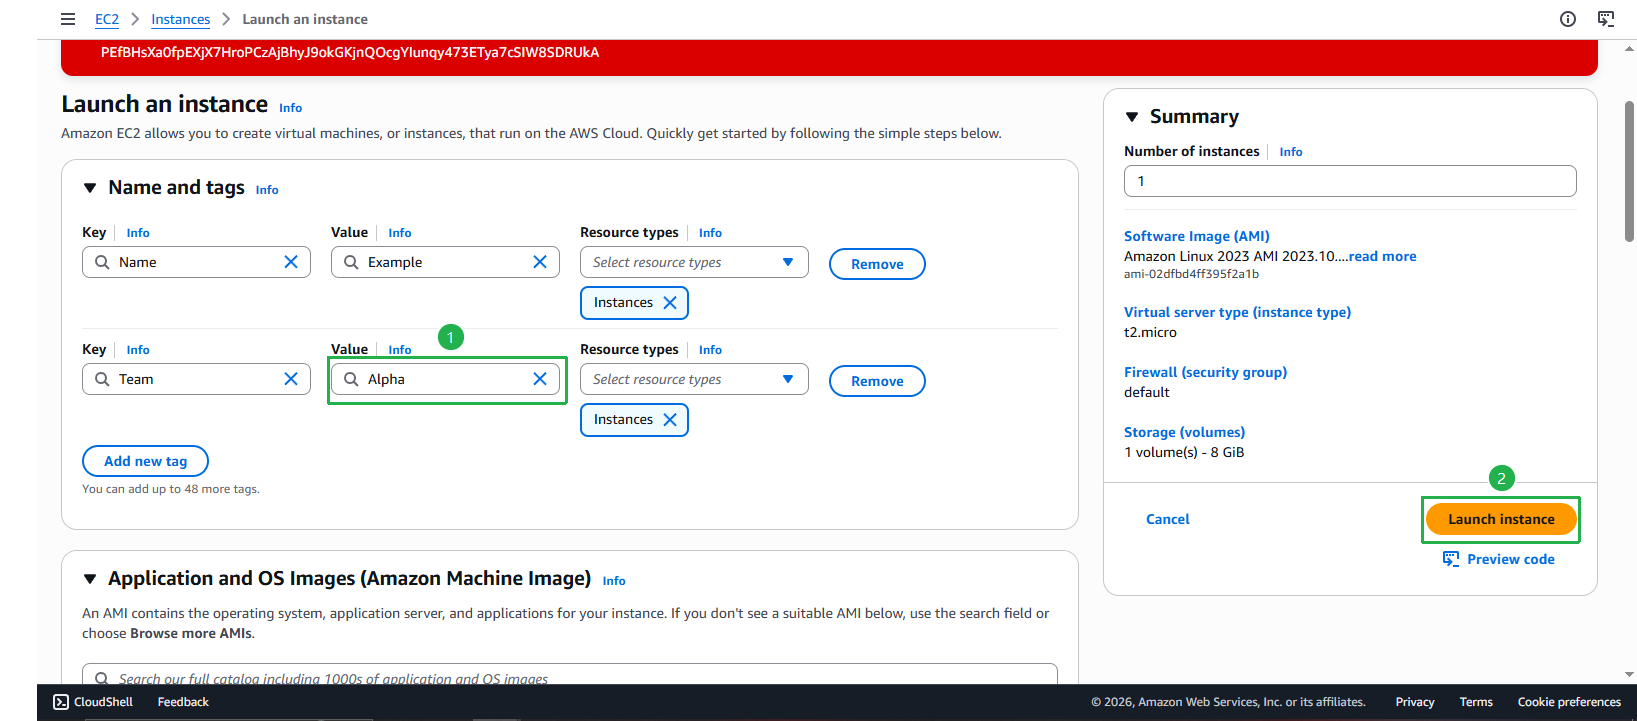Remove the Team tag row

tap(877, 381)
